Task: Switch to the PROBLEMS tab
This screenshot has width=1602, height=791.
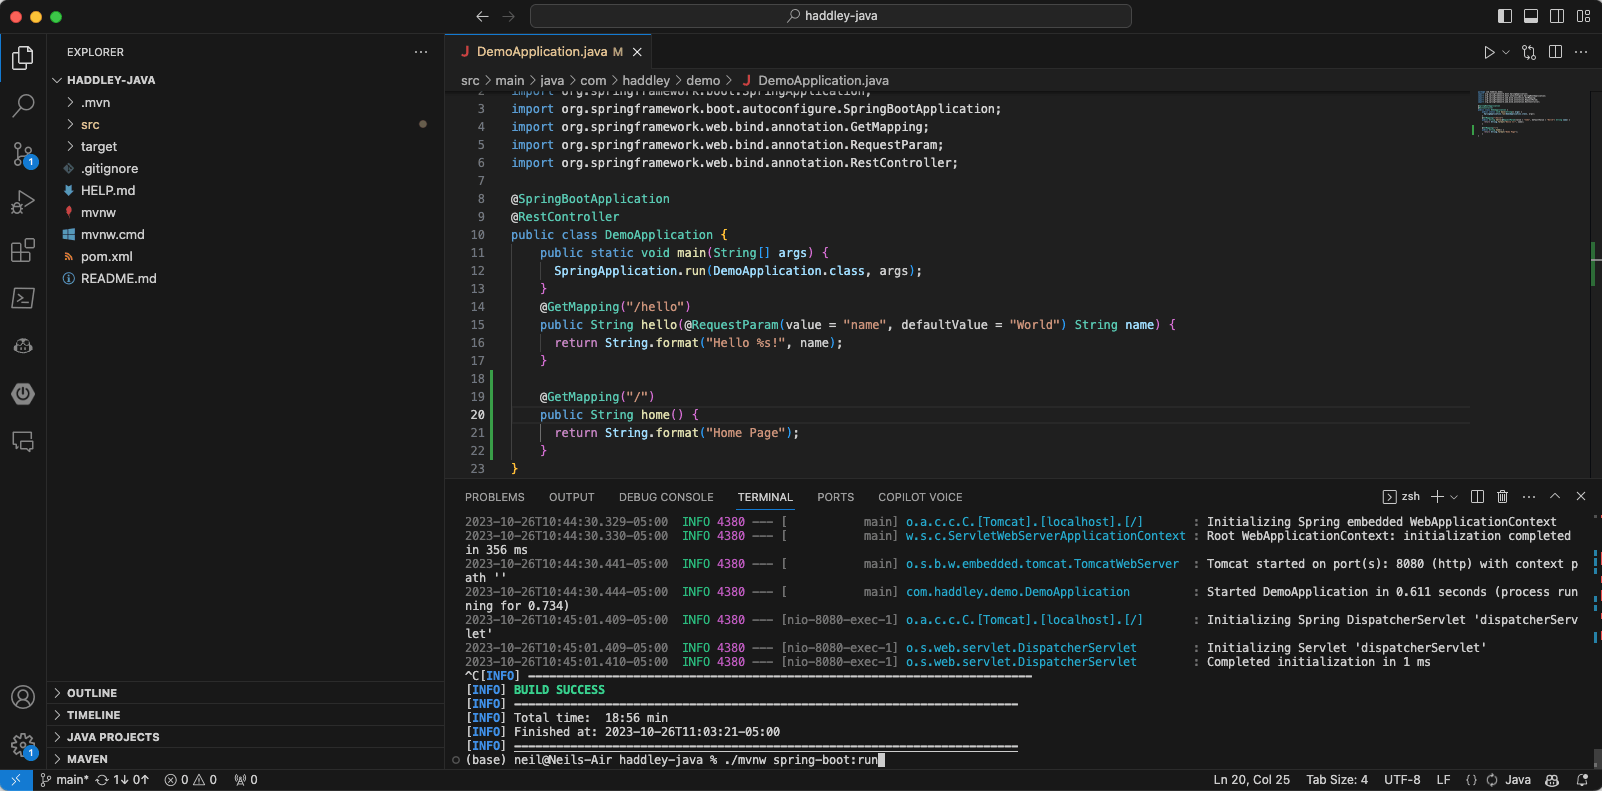Action: click(494, 497)
